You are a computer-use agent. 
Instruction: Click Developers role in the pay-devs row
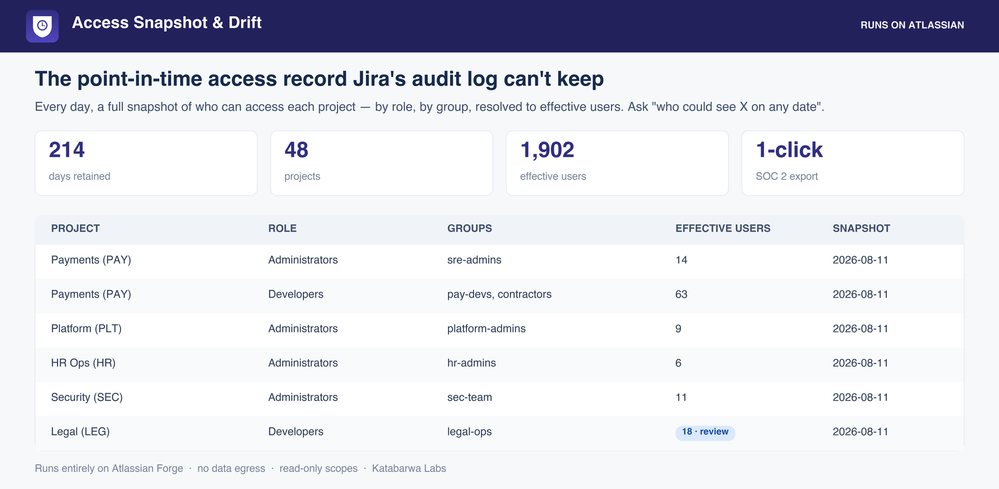pos(296,295)
